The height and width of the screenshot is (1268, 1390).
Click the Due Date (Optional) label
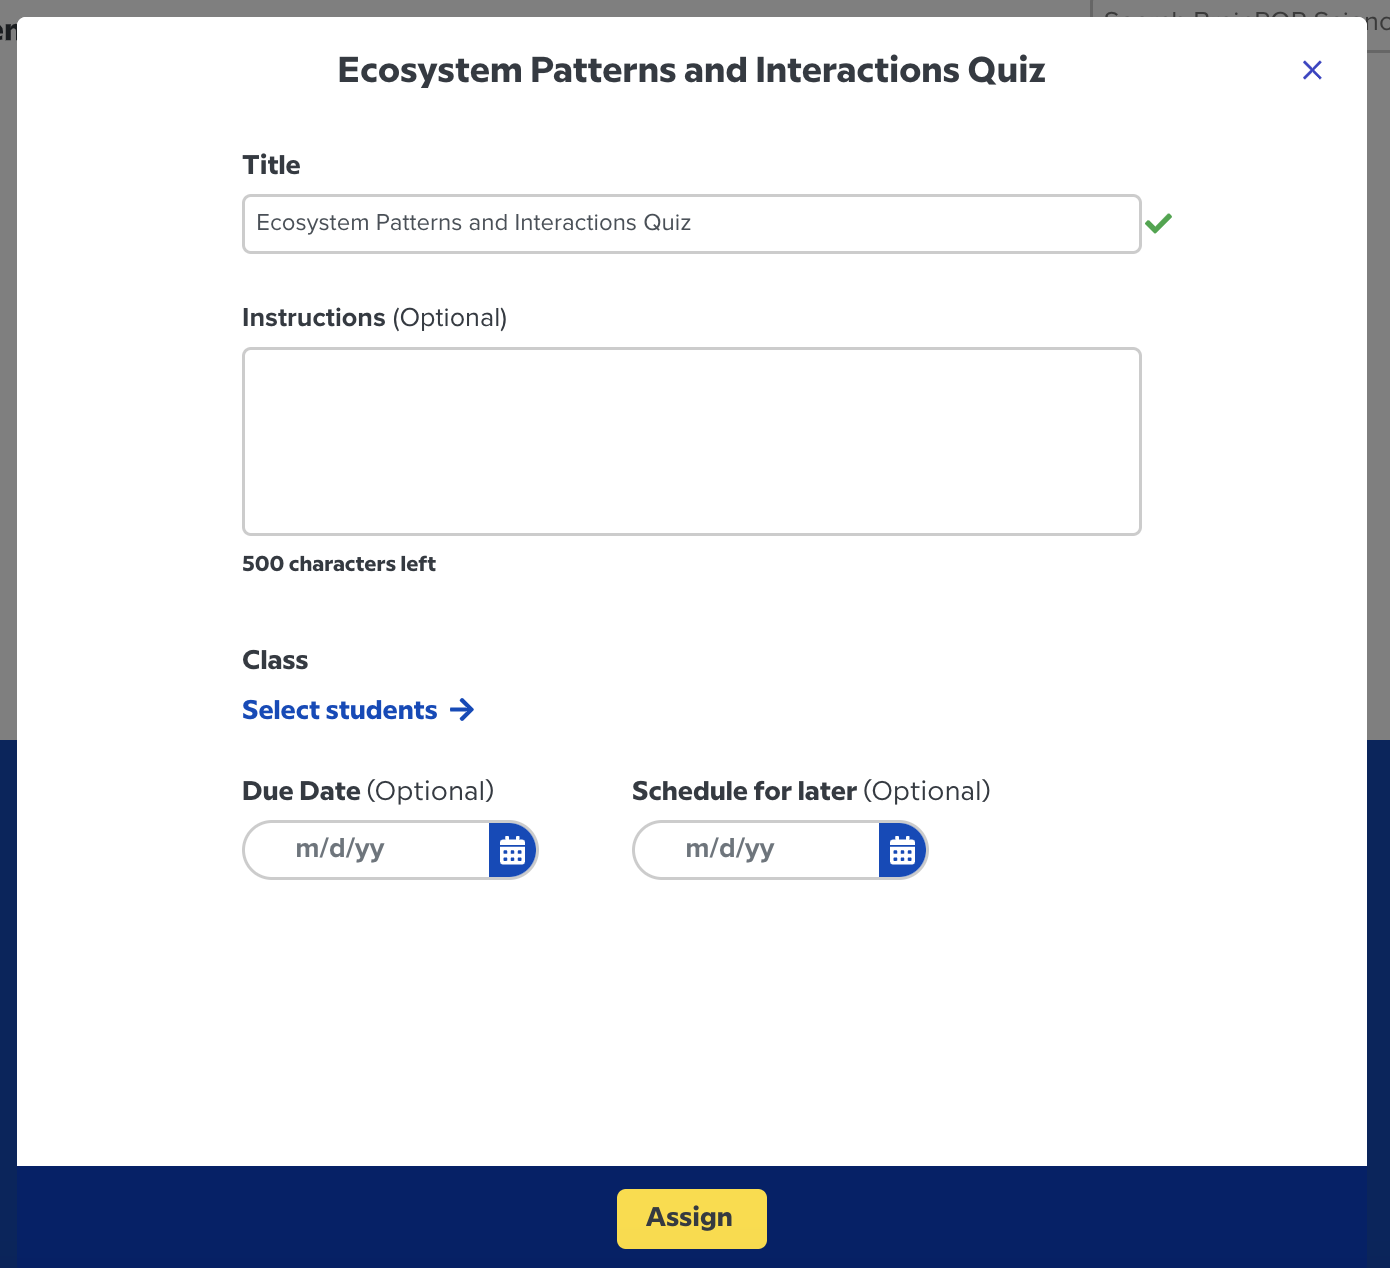coord(368,791)
